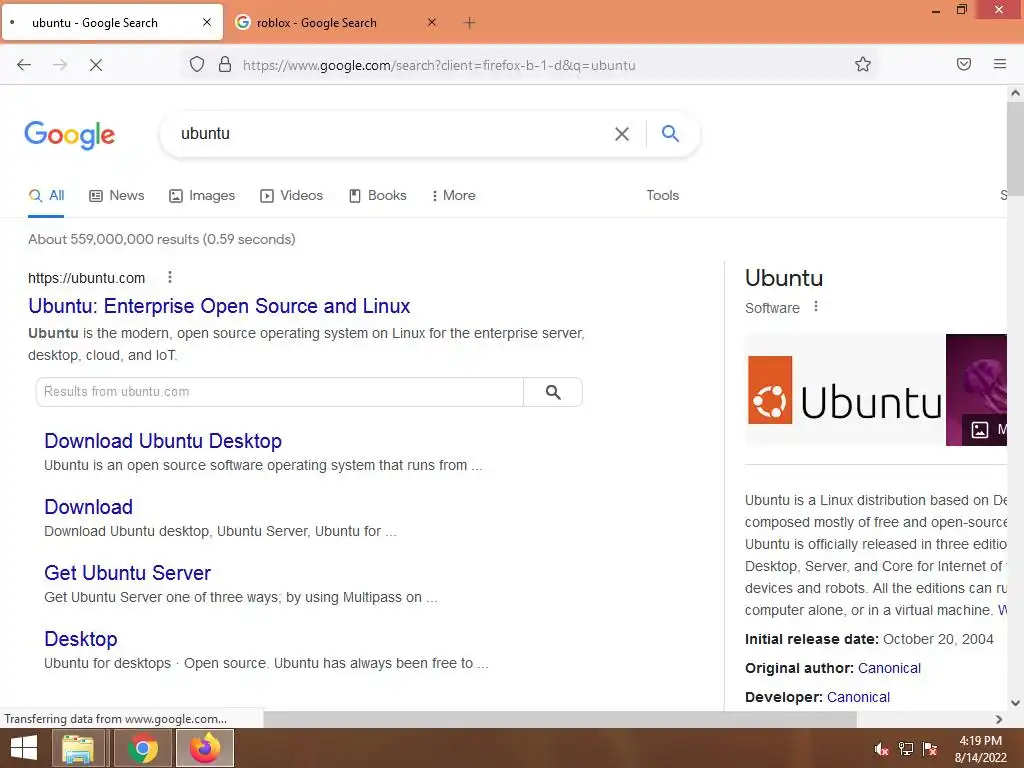The width and height of the screenshot is (1024, 768).
Task: Open the options dots next to ubuntu.com
Action: point(170,278)
